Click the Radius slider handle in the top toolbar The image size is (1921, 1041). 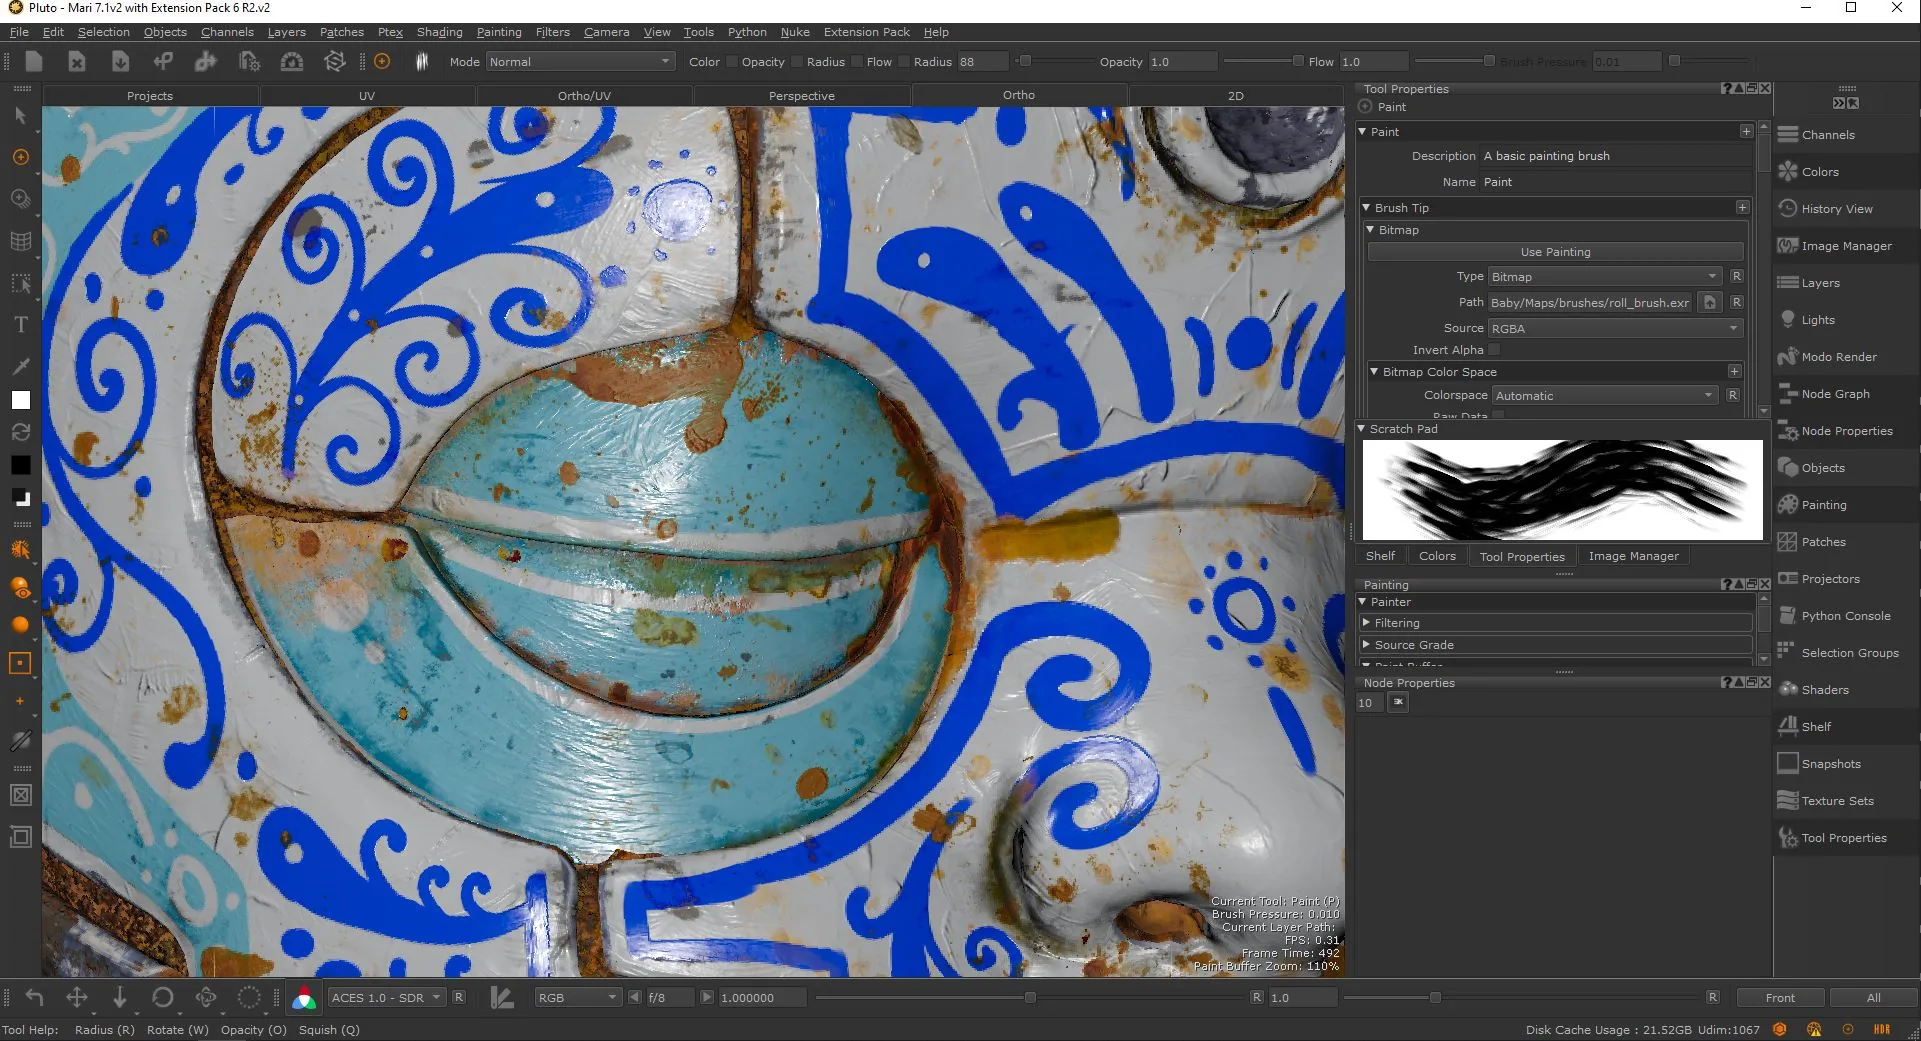1024,62
